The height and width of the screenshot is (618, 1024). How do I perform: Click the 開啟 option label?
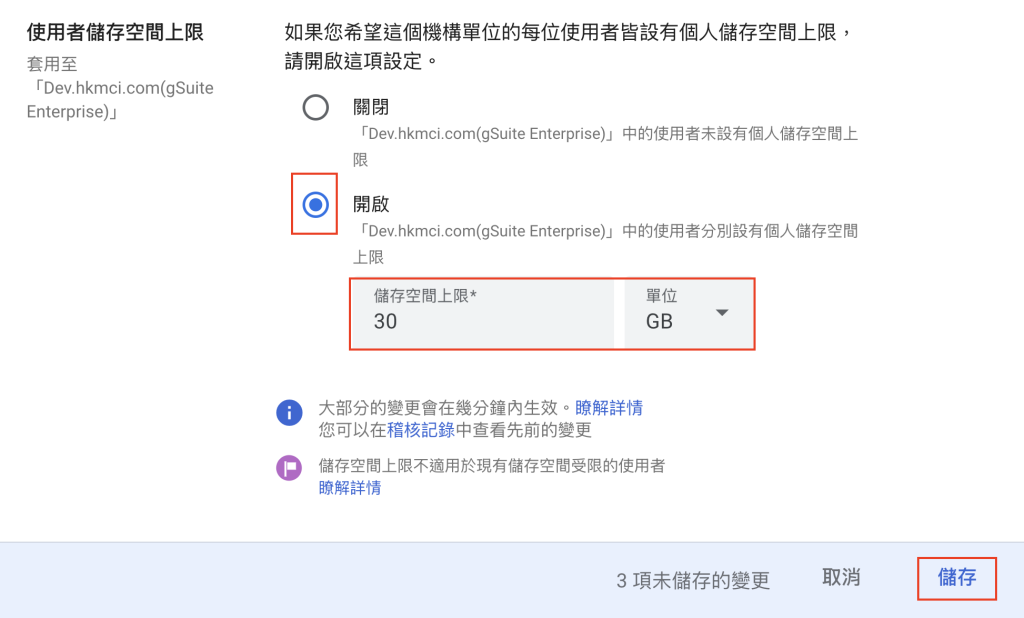(371, 204)
